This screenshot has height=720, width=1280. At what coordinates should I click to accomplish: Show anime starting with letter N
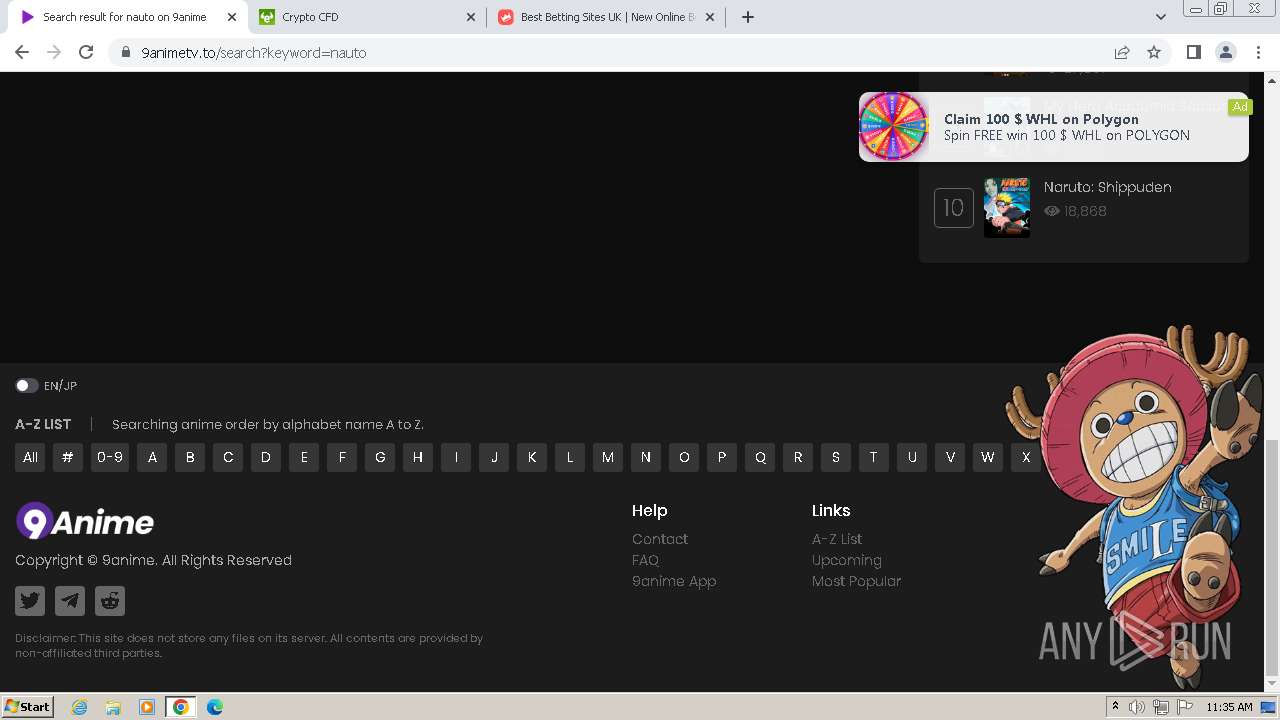(646, 457)
